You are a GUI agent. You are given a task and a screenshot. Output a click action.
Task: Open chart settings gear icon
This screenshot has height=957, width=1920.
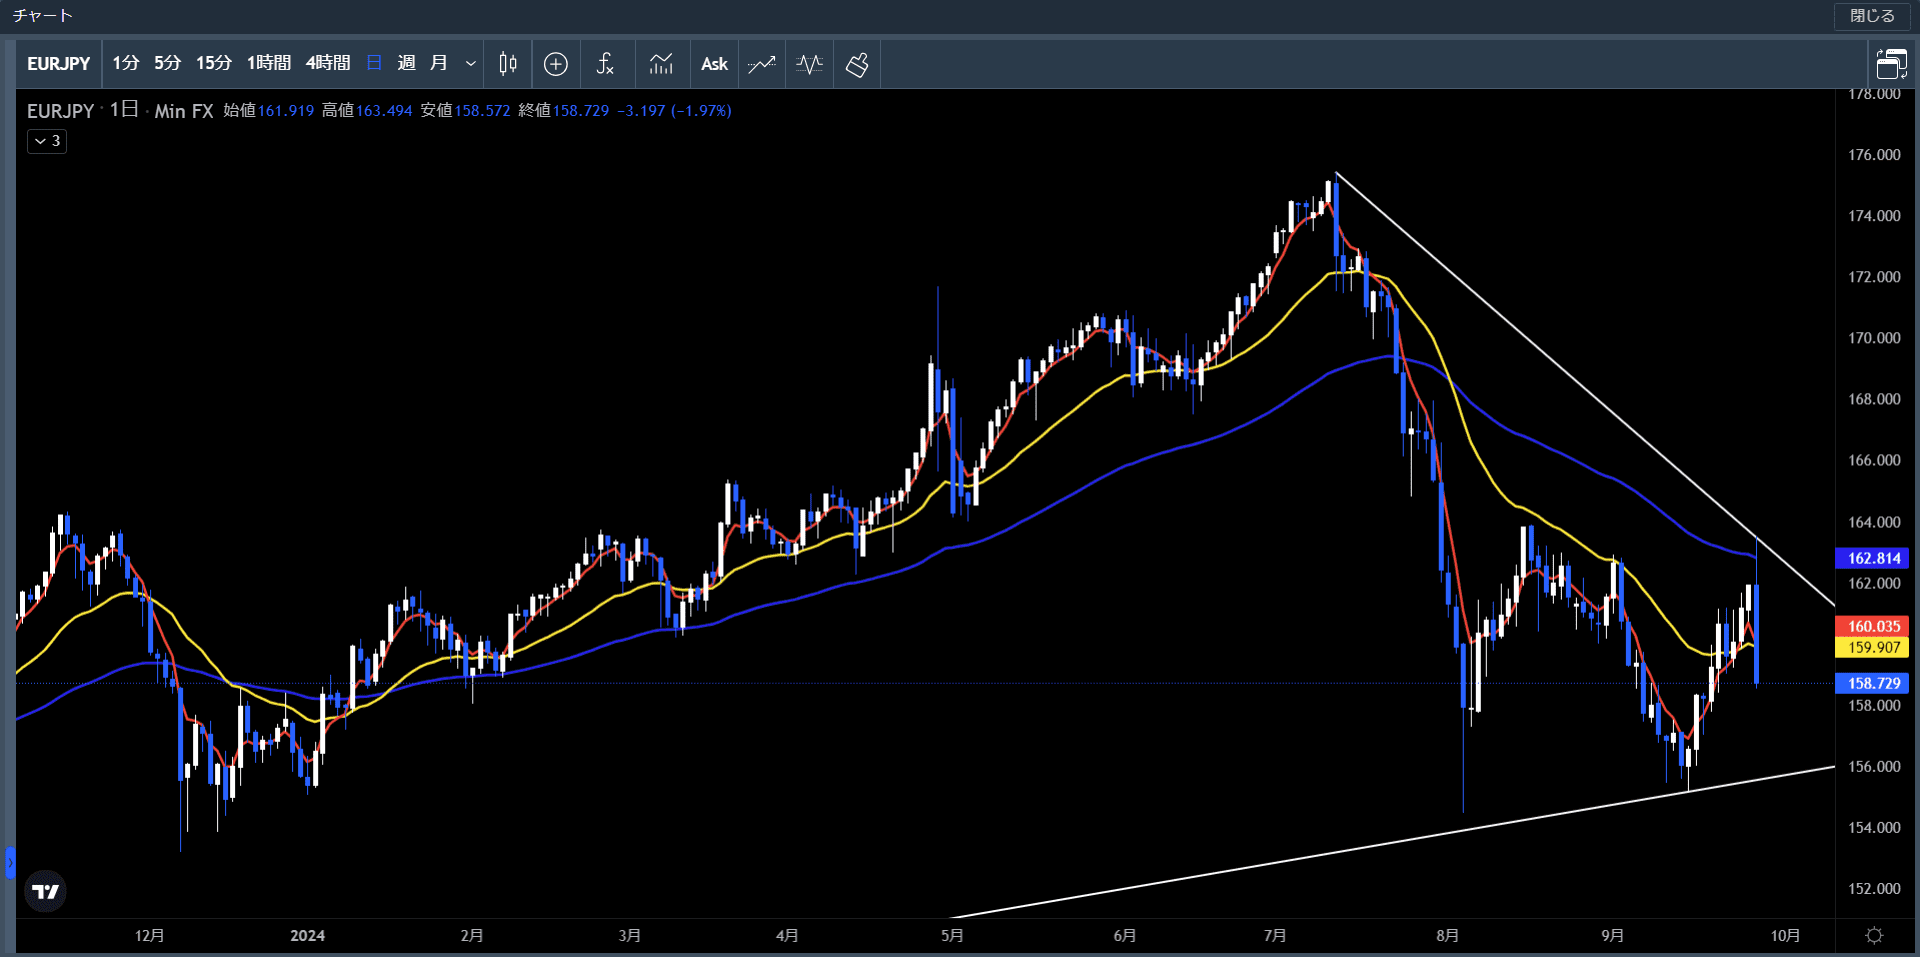1874,935
